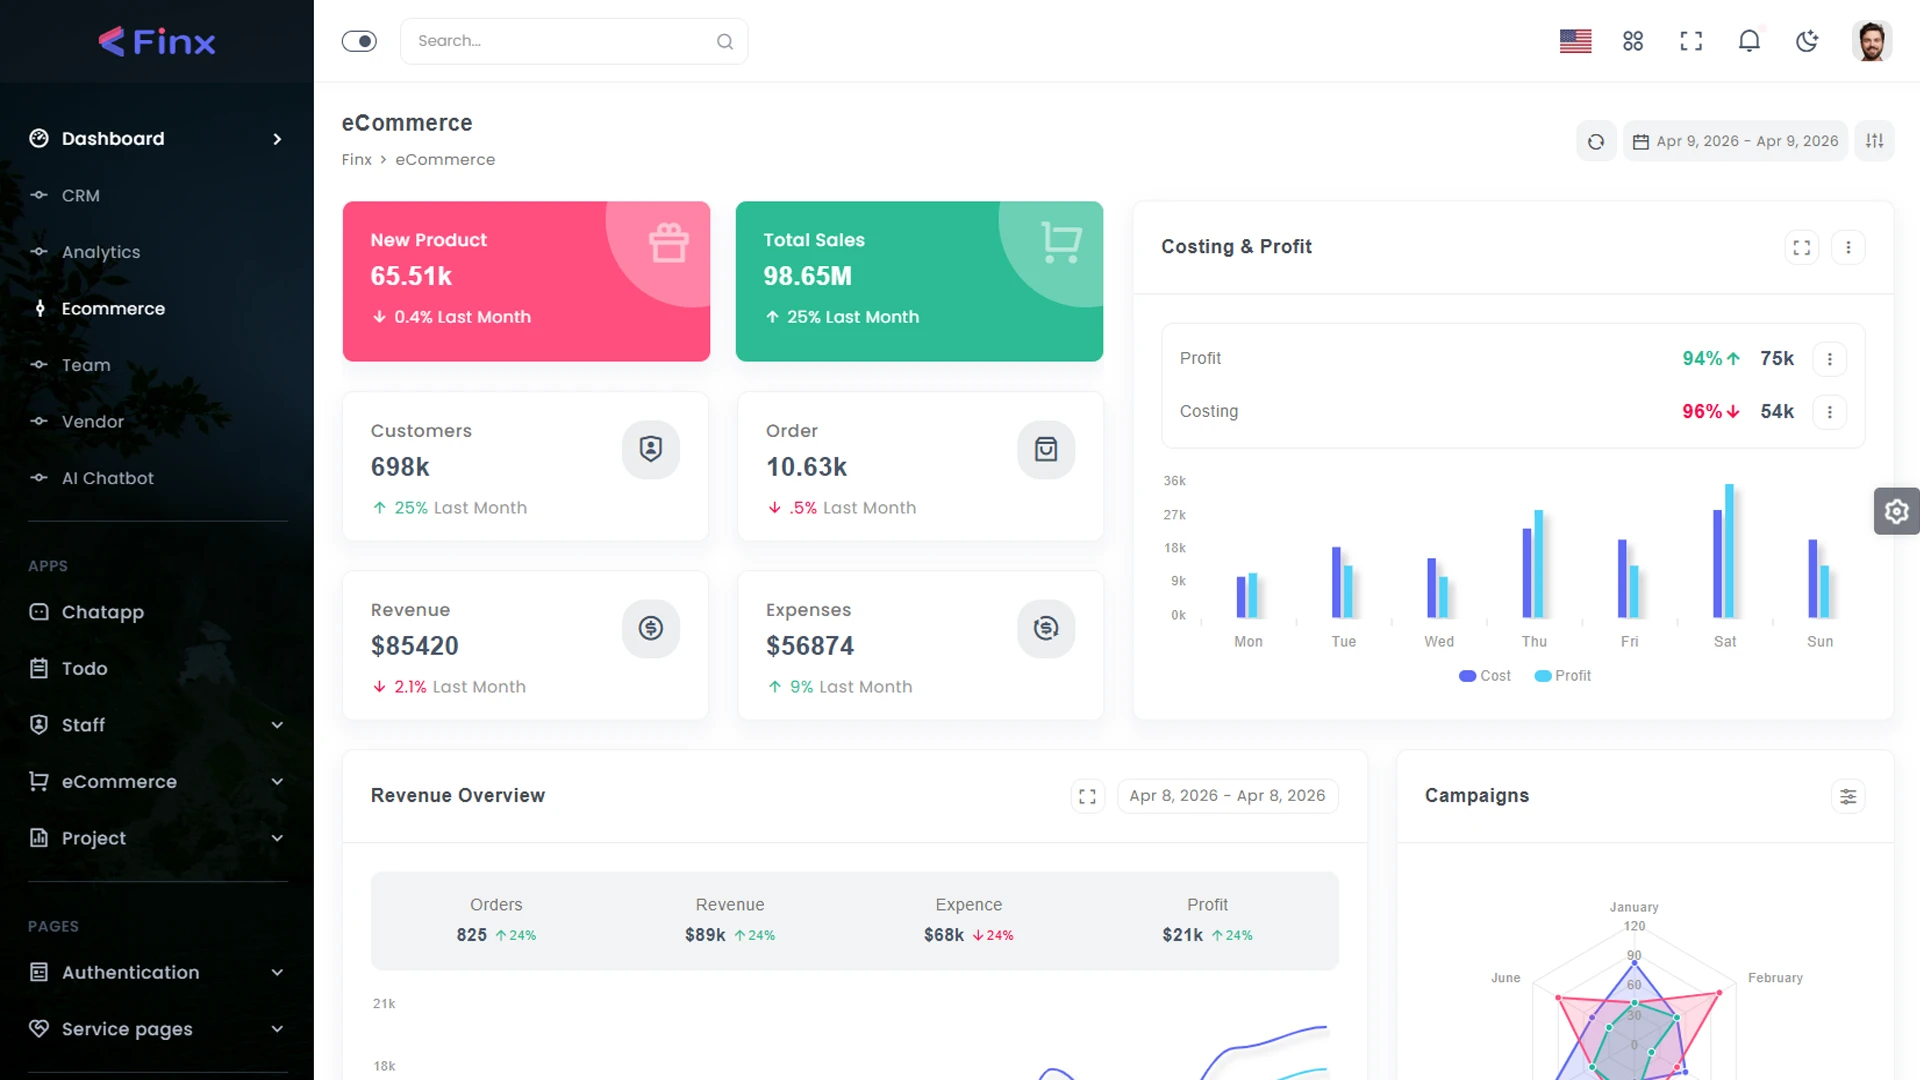Screen dimensions: 1920x1080
Task: Click the New Product 65.51k card
Action: pos(526,281)
